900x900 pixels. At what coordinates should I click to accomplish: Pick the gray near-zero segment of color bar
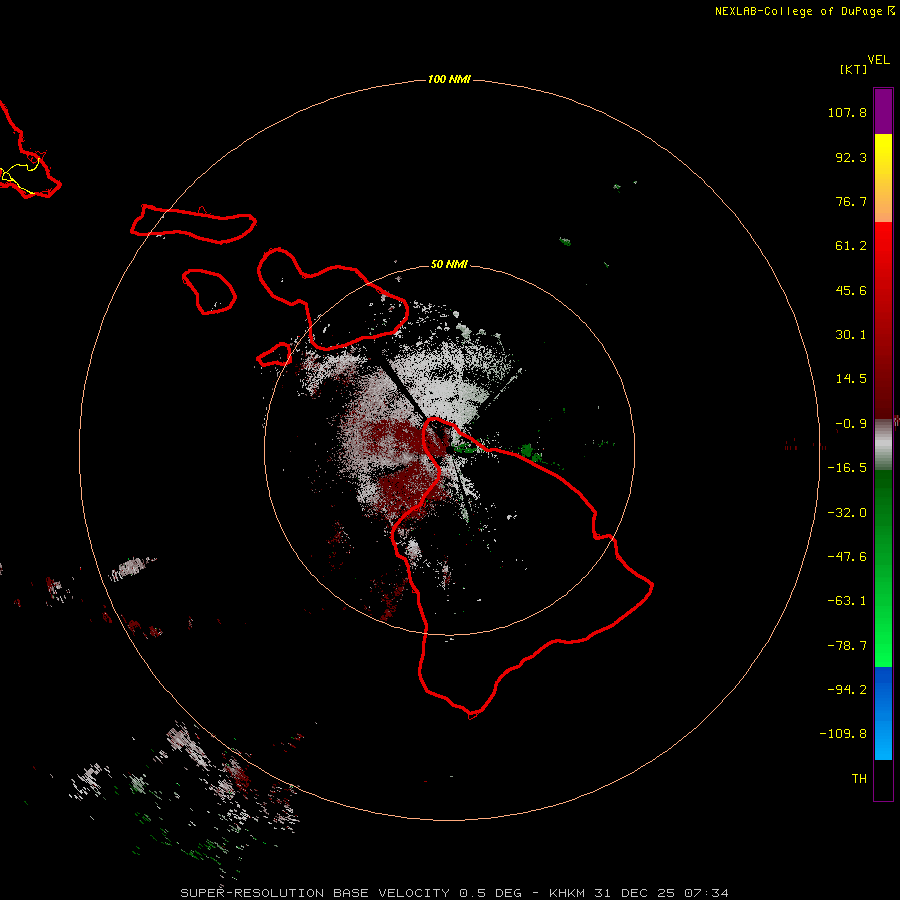pos(883,444)
